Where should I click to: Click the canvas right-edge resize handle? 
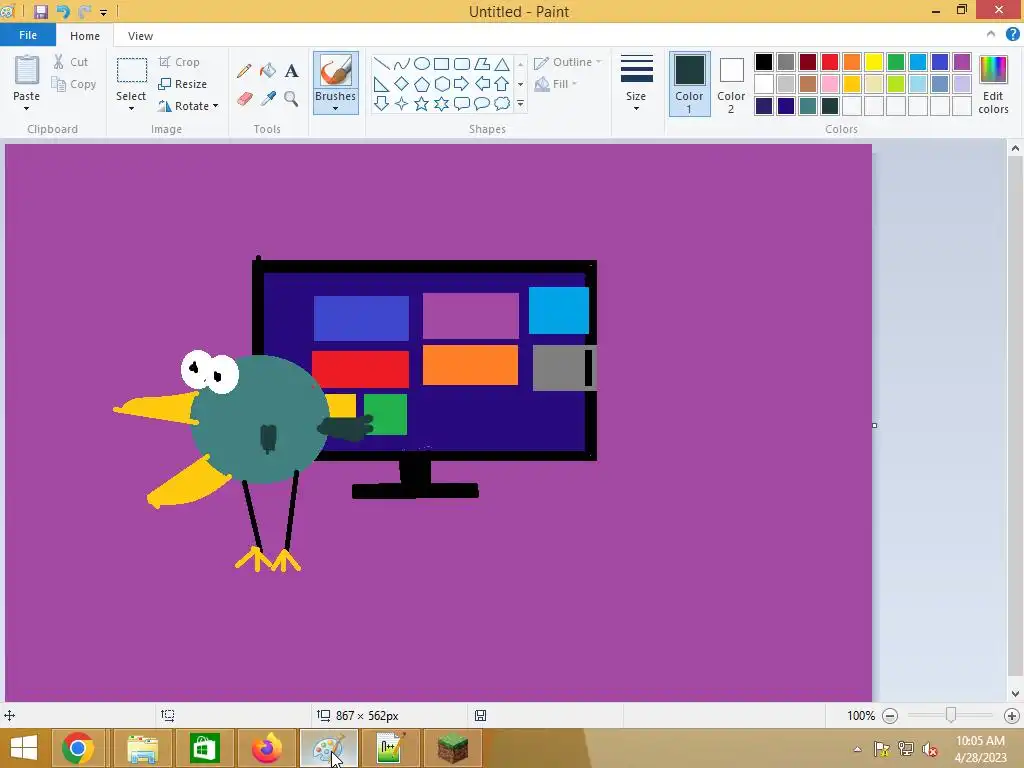click(874, 425)
